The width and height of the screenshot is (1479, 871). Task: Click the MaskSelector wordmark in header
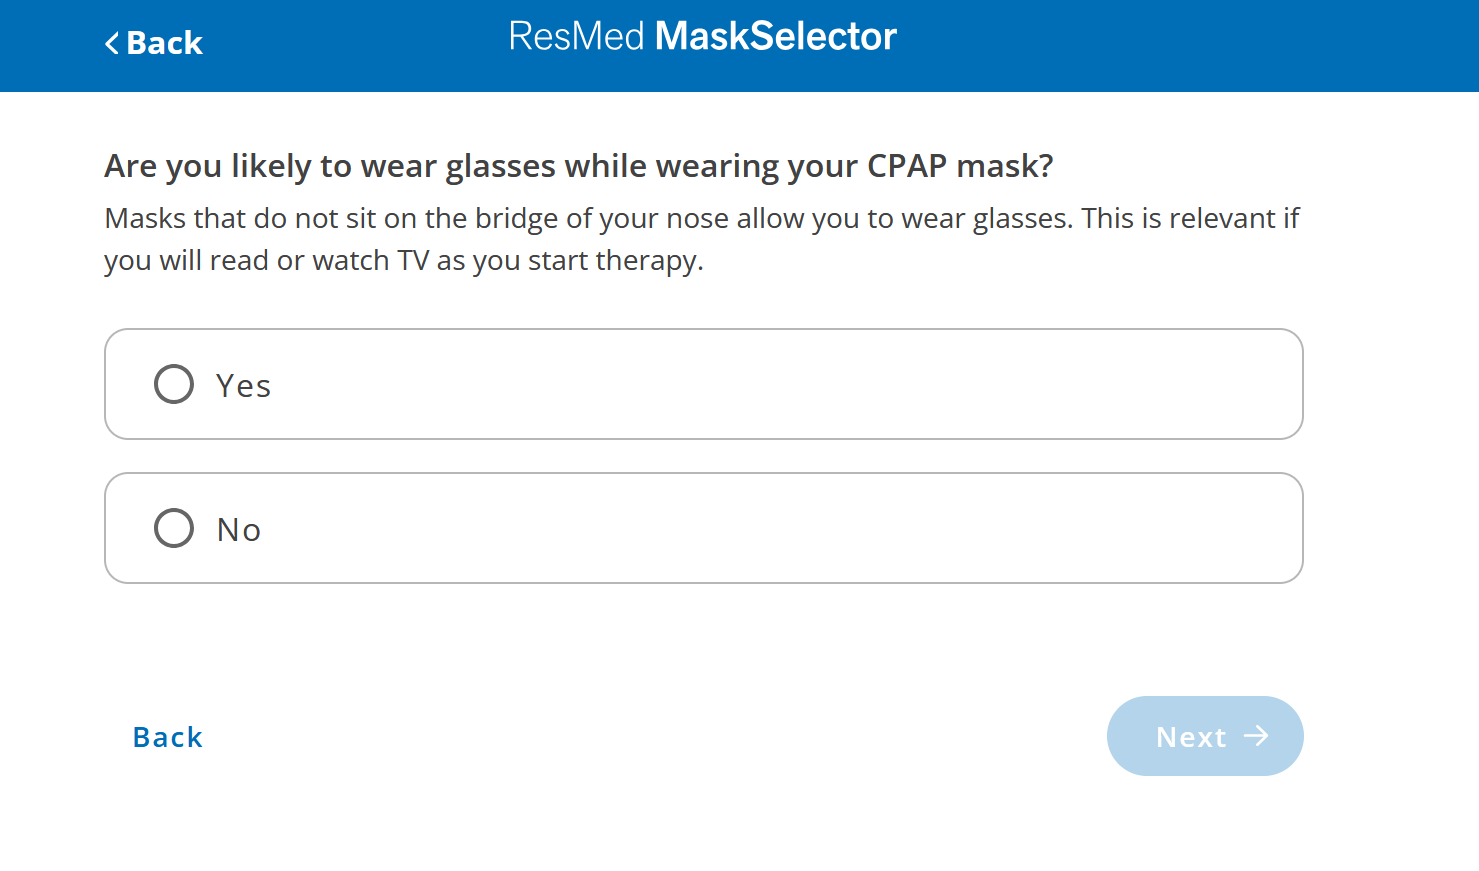tap(775, 36)
